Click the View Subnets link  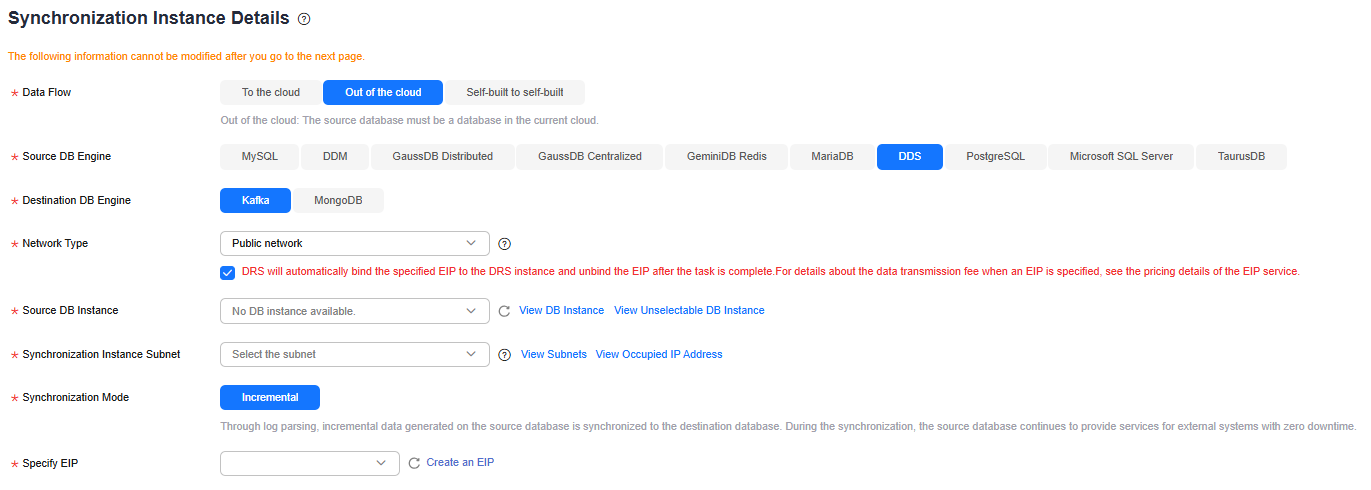(x=554, y=355)
